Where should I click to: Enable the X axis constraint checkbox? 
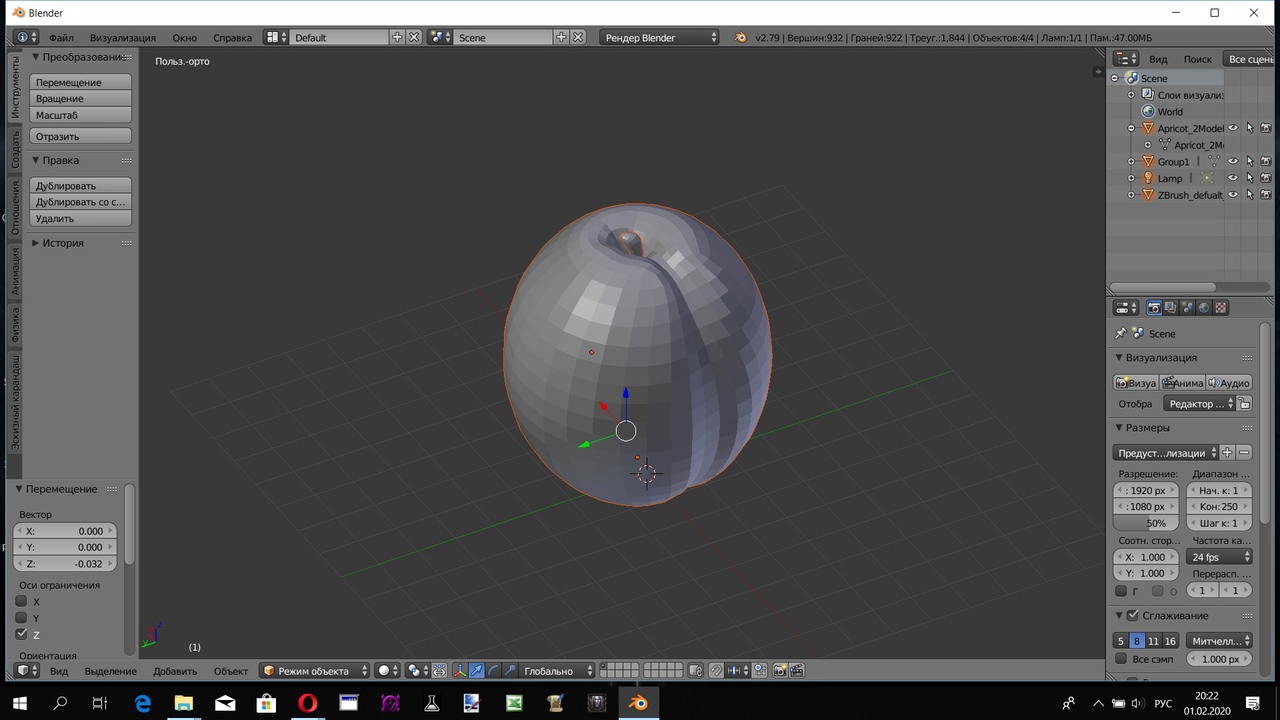[x=21, y=601]
